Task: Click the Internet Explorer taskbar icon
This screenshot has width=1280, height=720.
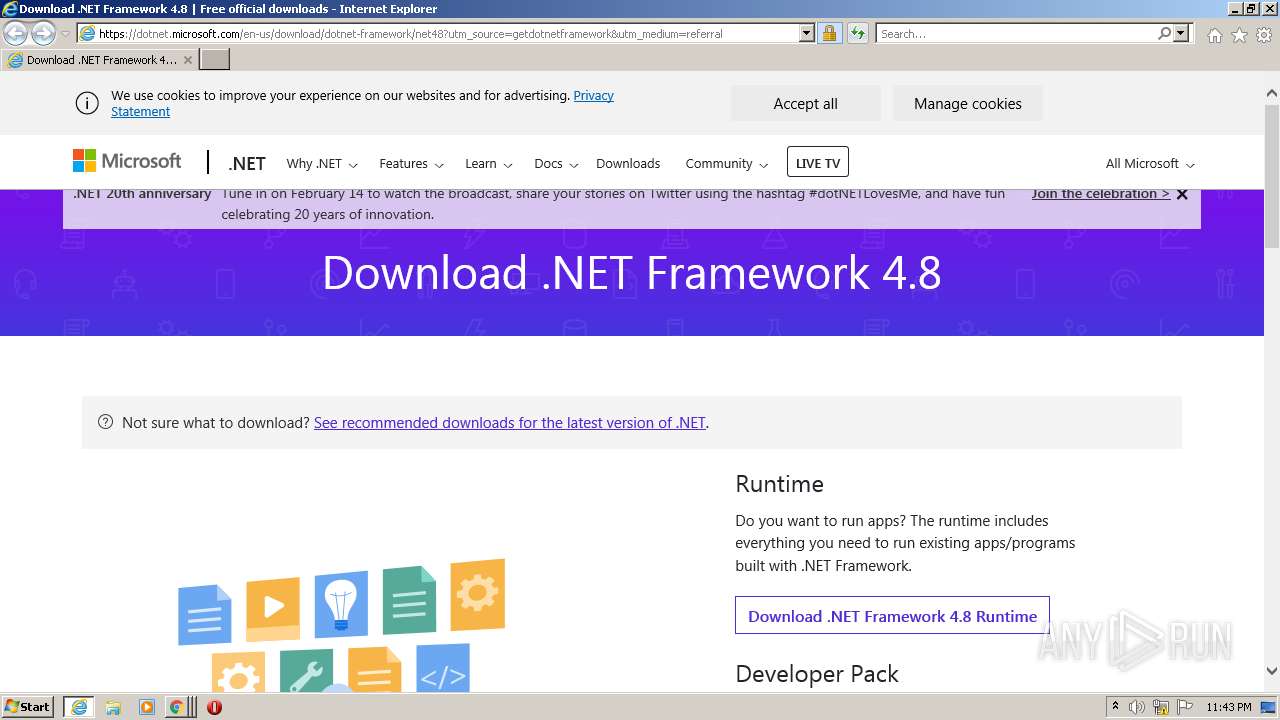Action: point(78,707)
